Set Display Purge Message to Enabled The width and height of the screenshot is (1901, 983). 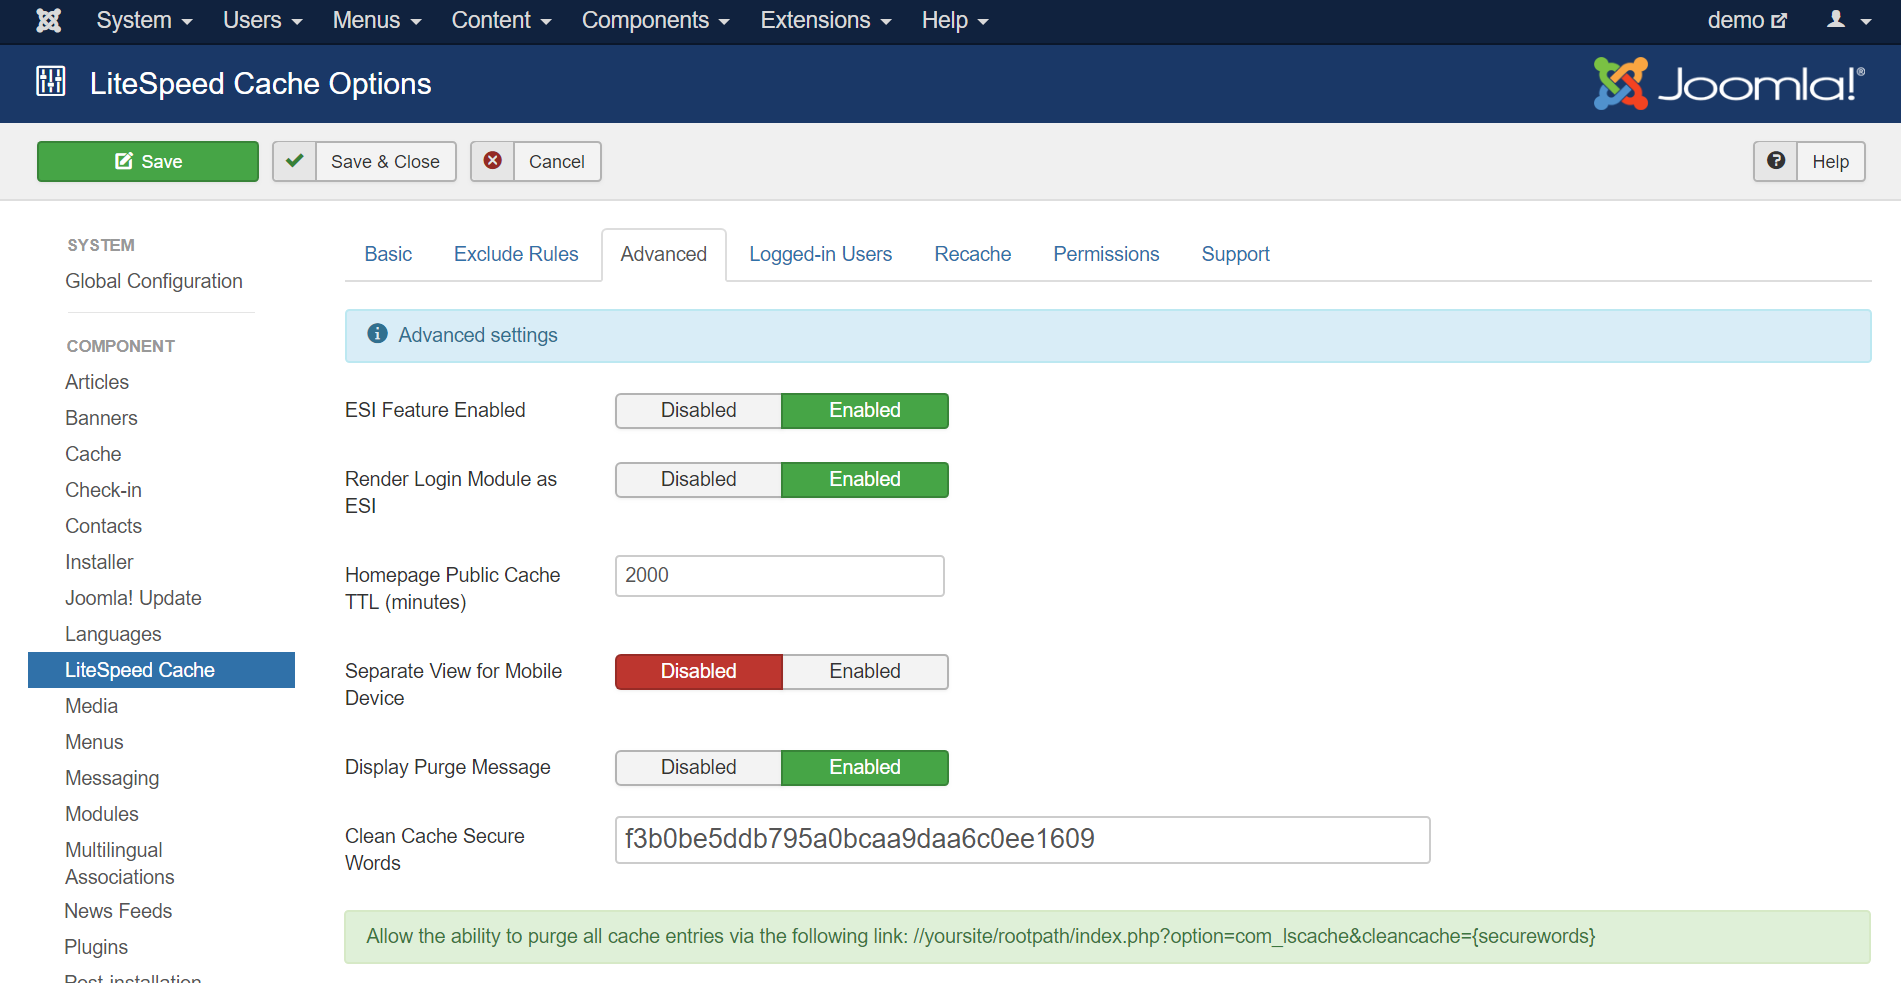coord(865,767)
